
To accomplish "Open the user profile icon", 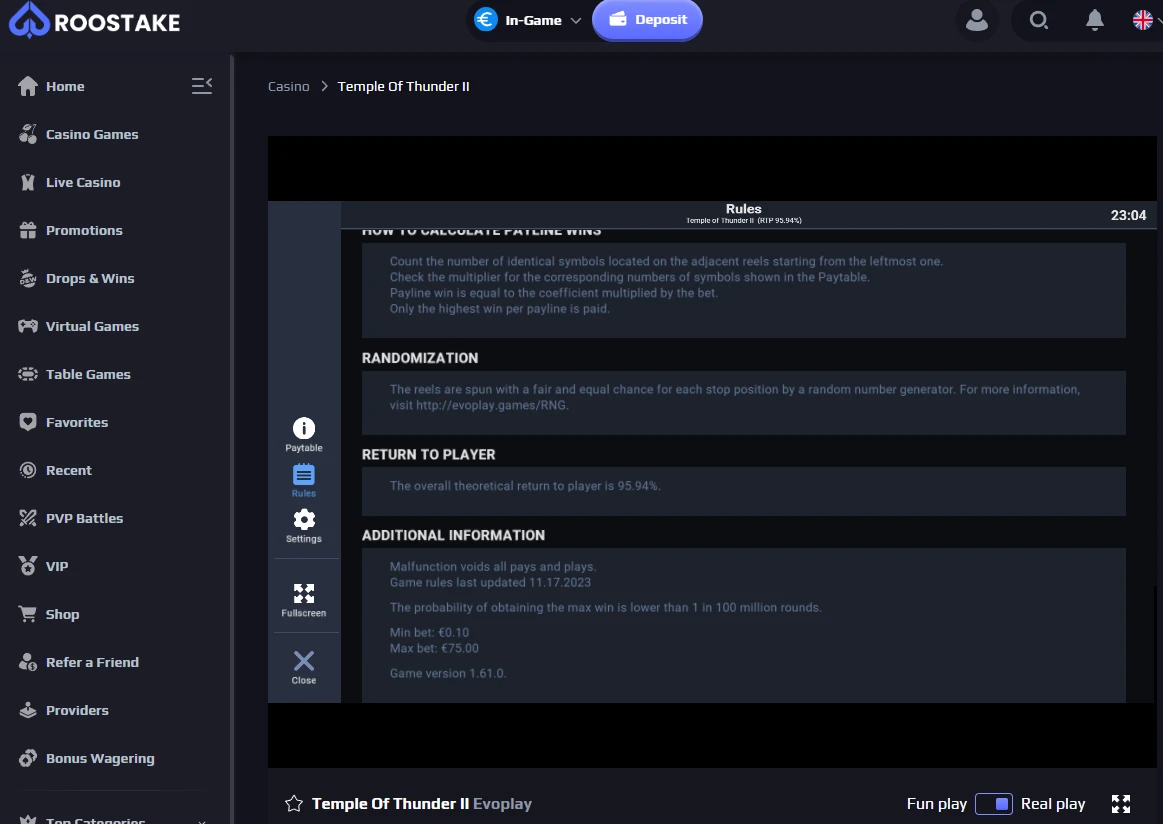I will (977, 20).
